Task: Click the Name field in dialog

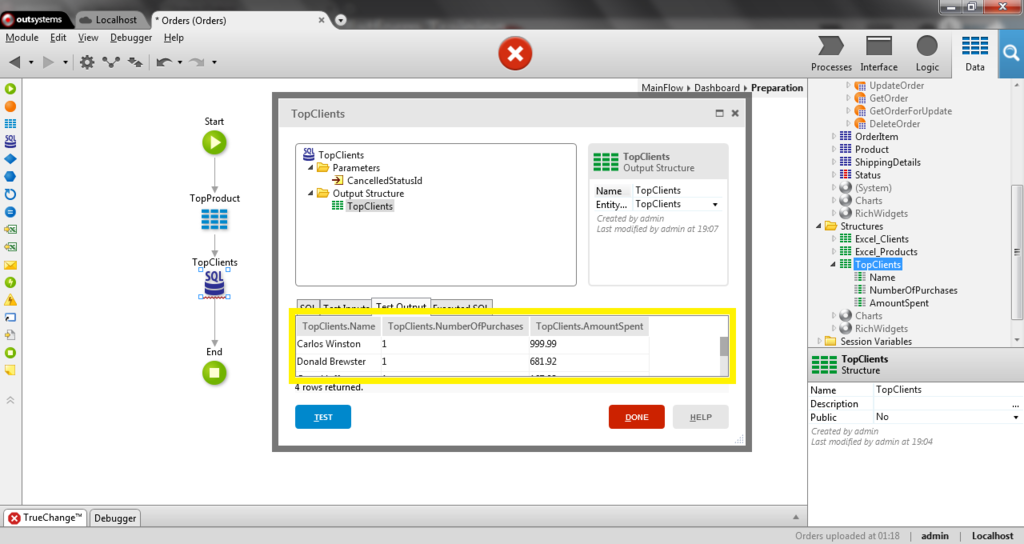Action: [x=679, y=190]
